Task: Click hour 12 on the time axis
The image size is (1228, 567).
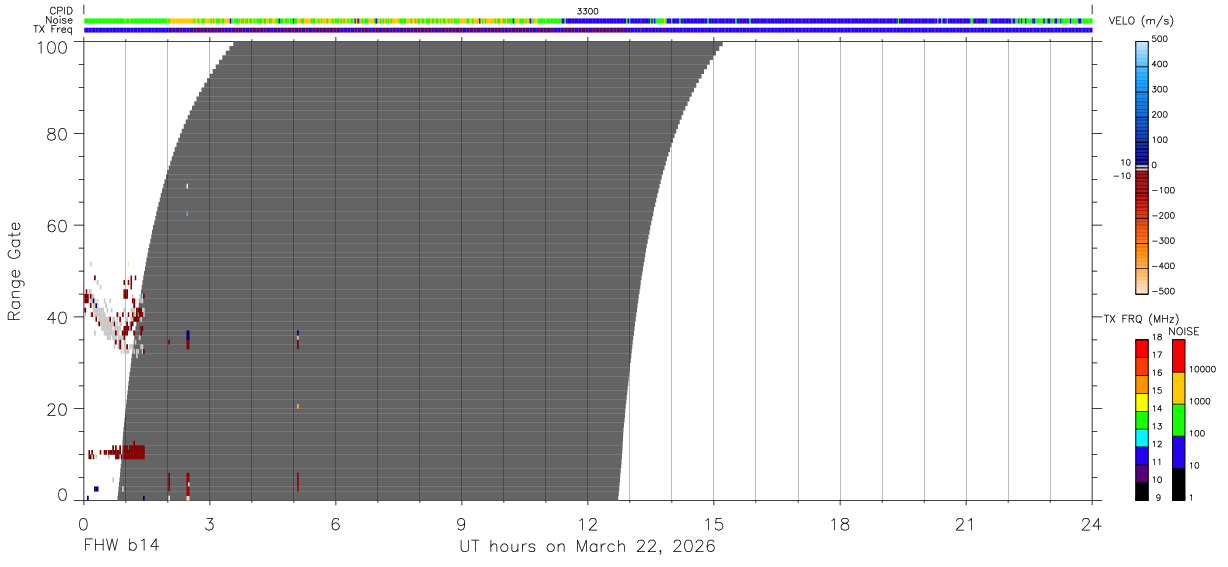Action: tap(587, 523)
